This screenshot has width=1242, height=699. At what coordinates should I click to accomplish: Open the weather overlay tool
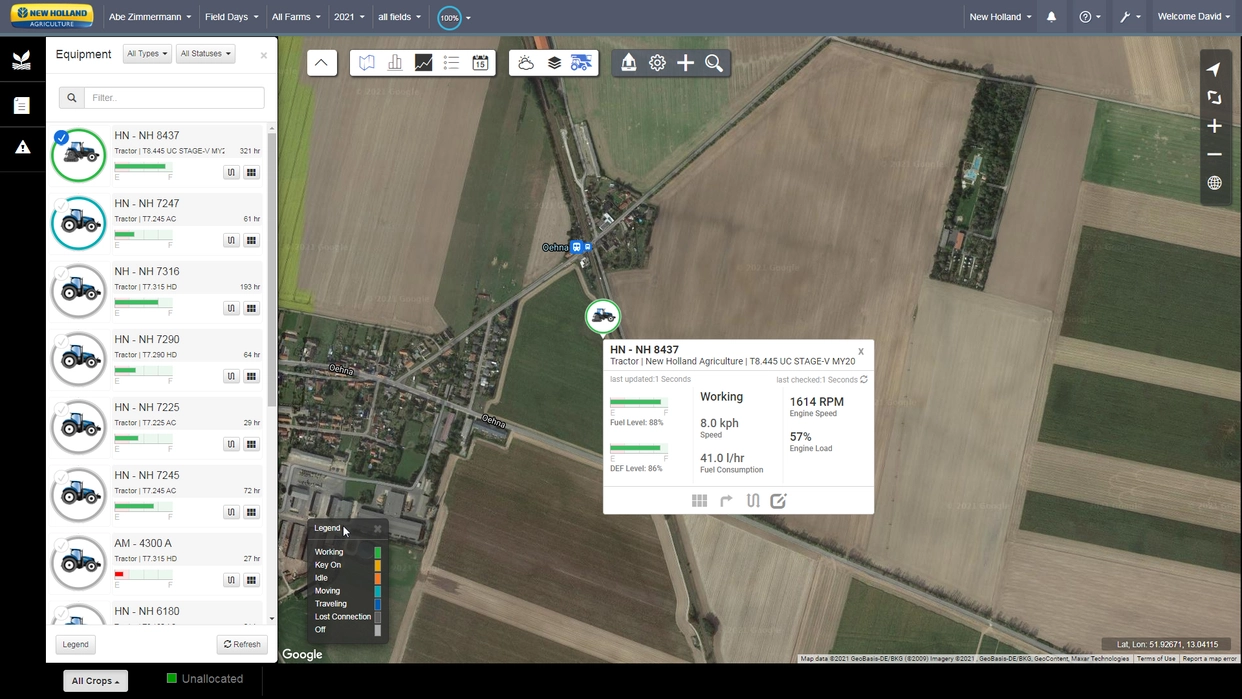tap(527, 62)
